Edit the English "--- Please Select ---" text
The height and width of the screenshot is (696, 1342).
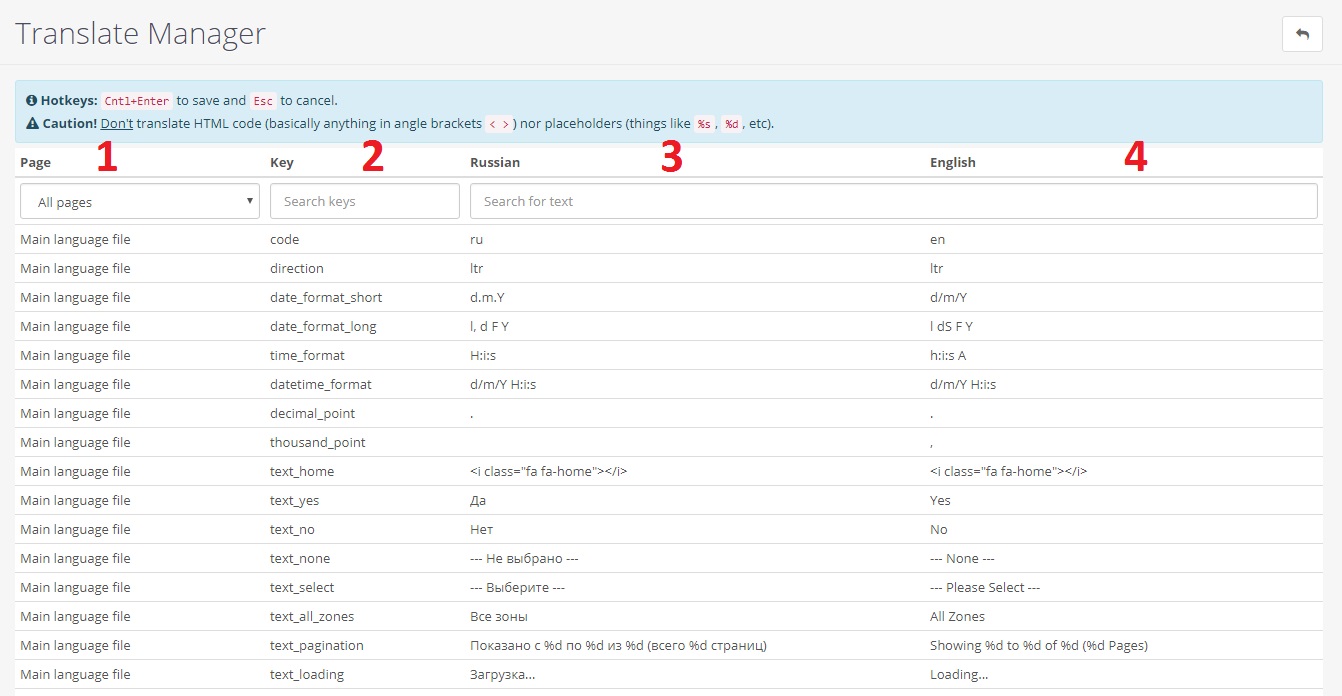pos(984,588)
